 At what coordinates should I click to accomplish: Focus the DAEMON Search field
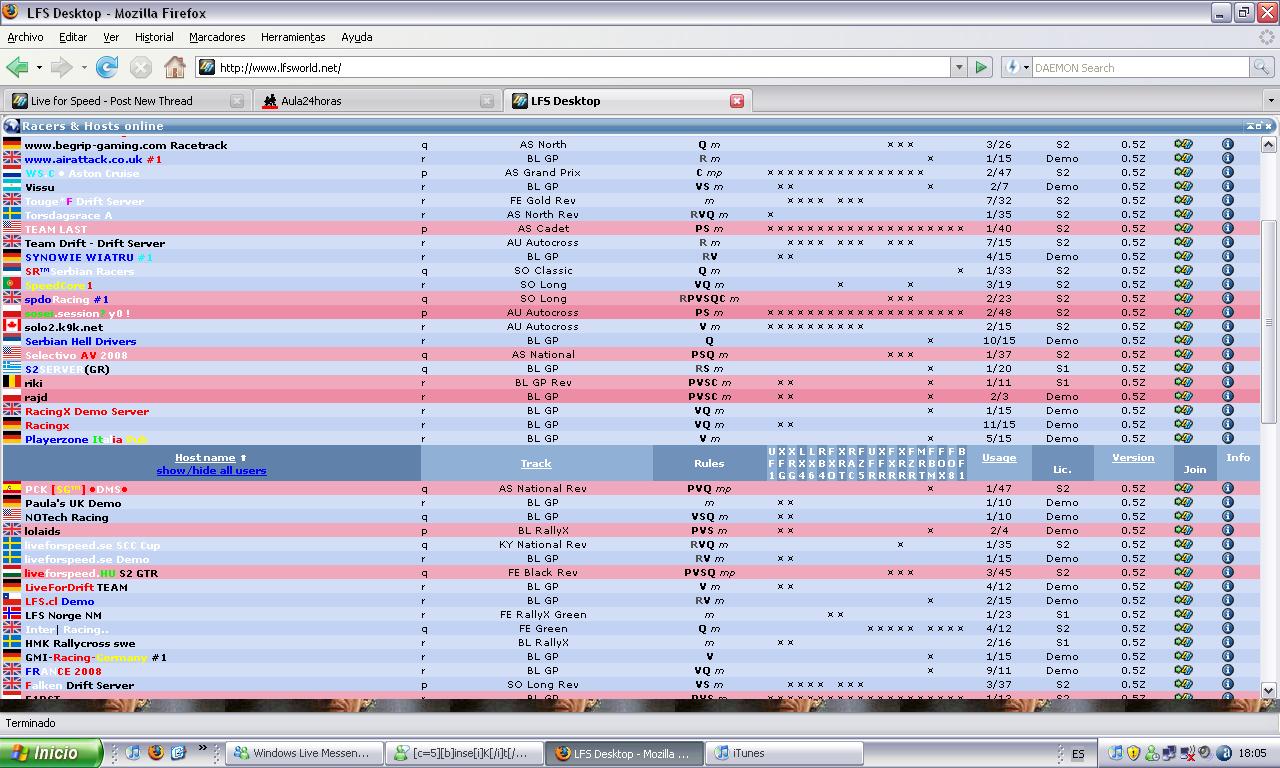click(1140, 67)
